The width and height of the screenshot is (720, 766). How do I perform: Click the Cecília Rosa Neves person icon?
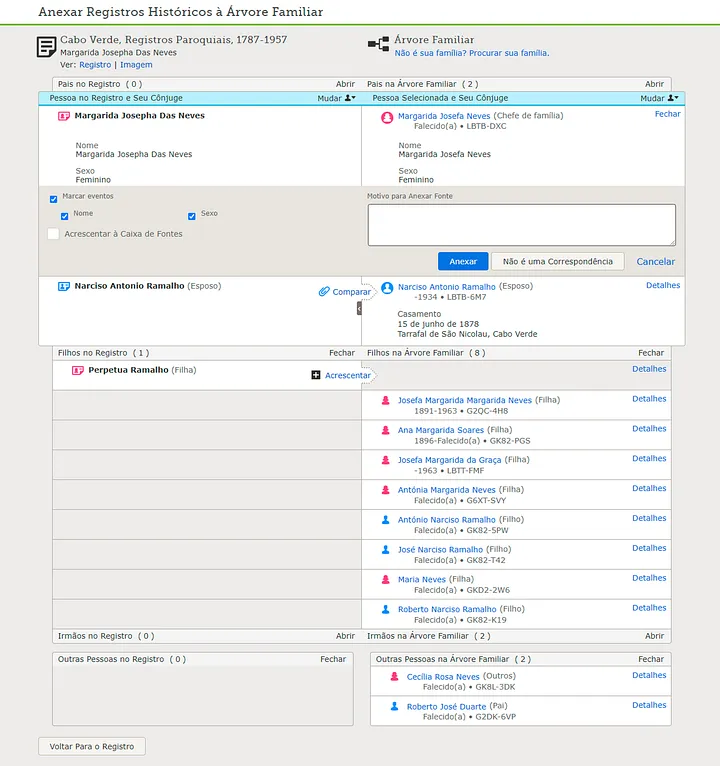[395, 677]
